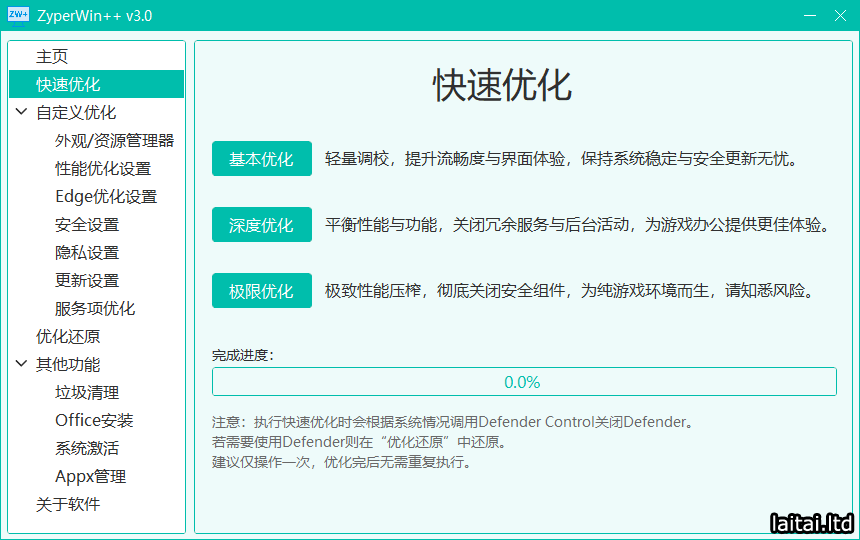Run 基本优化 button
The width and height of the screenshot is (860, 540).
[262, 159]
